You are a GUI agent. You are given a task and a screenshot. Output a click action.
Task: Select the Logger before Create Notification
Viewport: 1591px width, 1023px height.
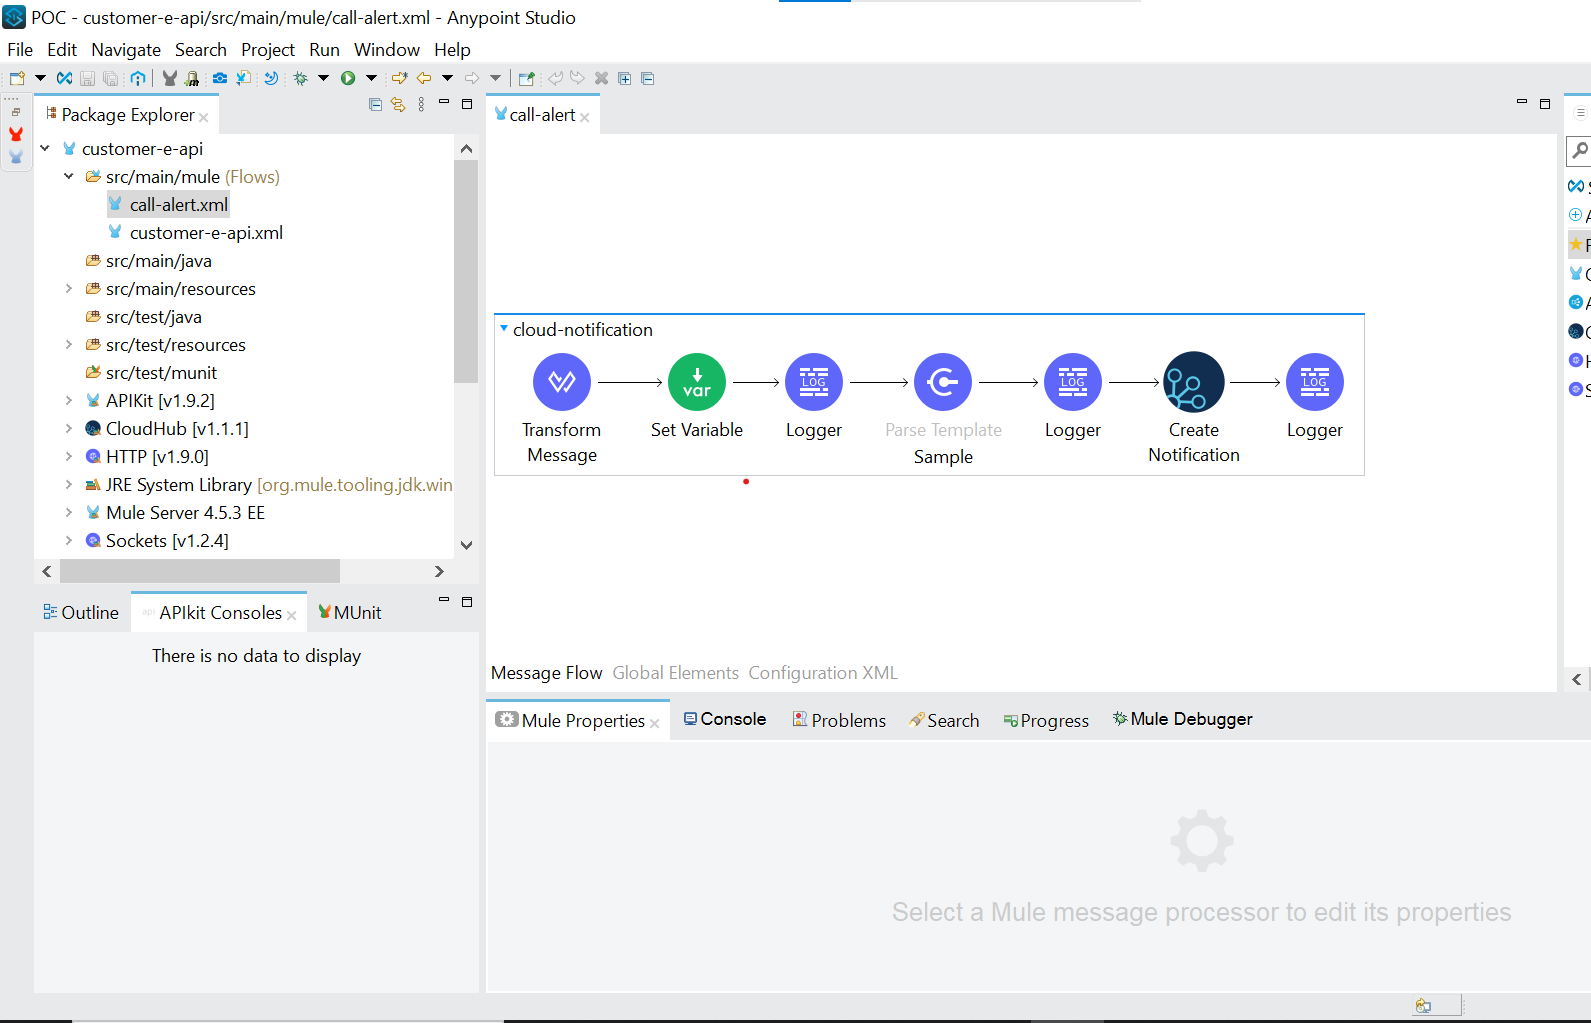(1073, 382)
